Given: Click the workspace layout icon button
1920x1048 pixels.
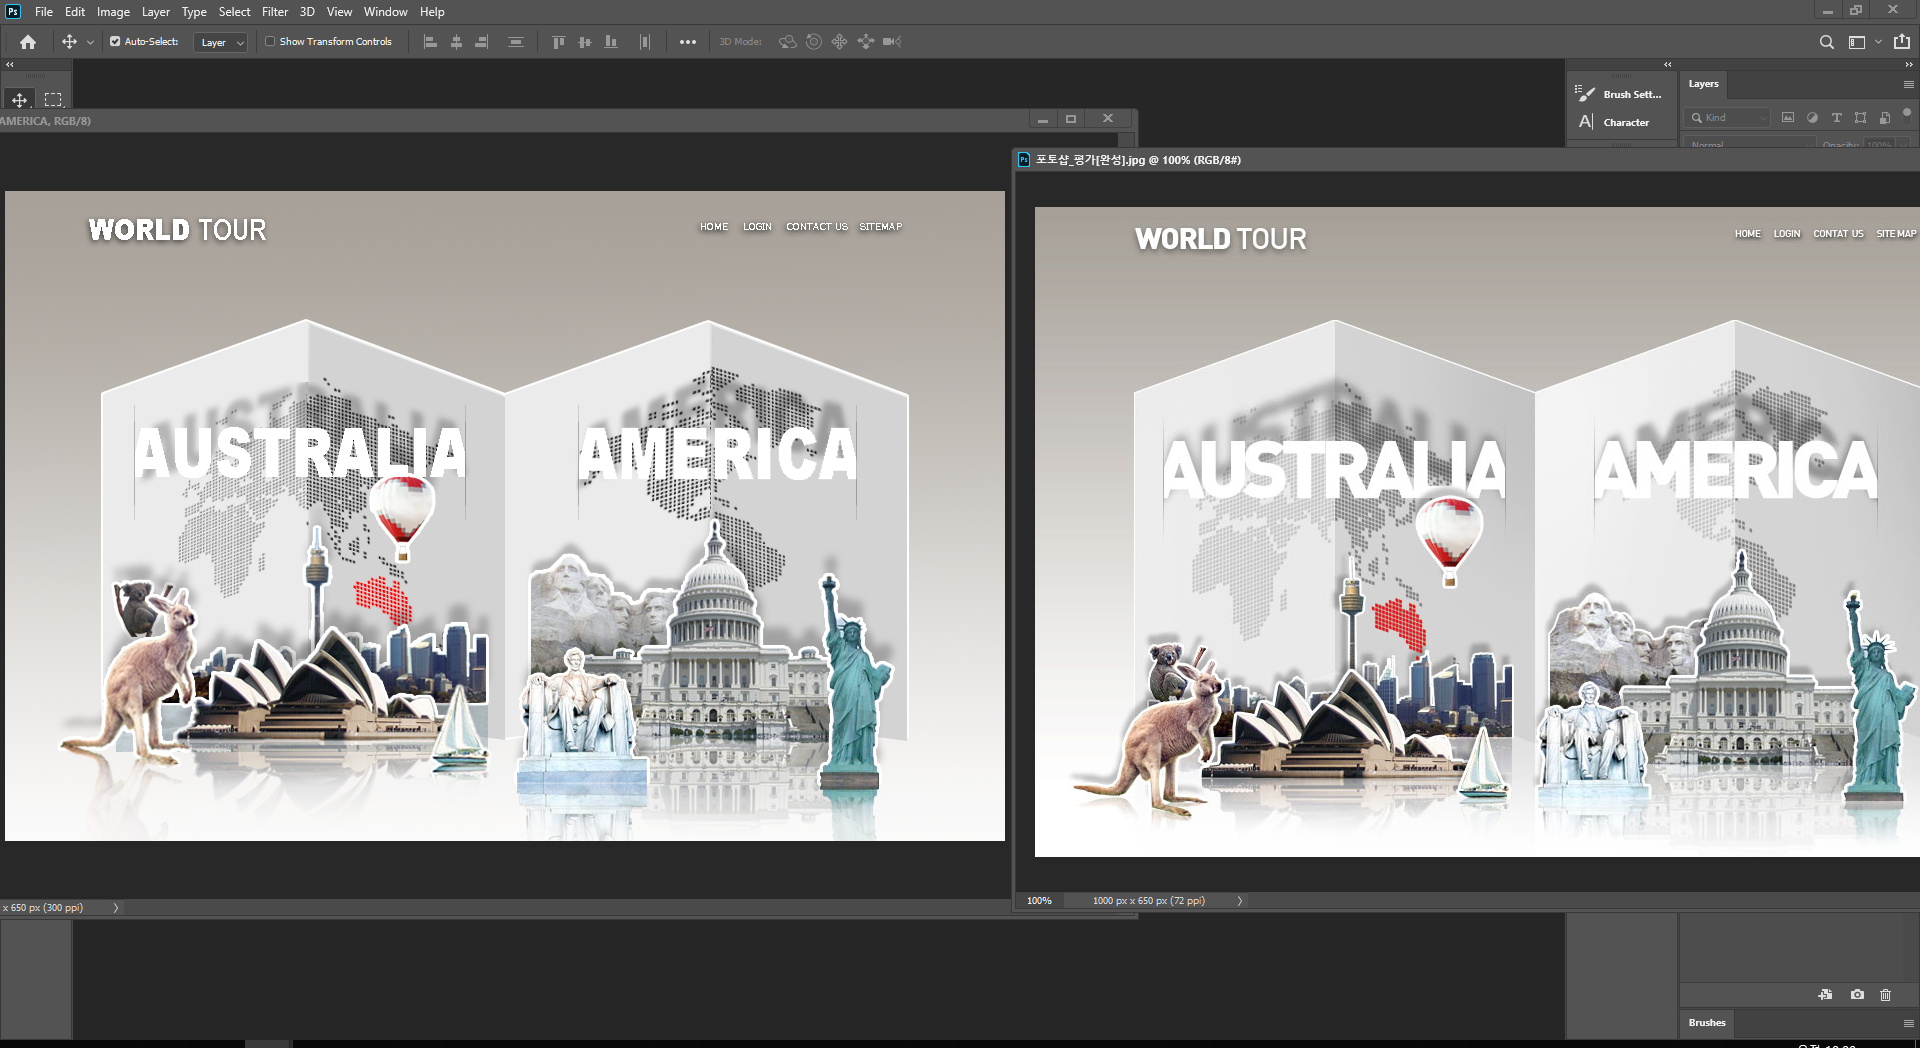Looking at the screenshot, I should pos(1857,42).
